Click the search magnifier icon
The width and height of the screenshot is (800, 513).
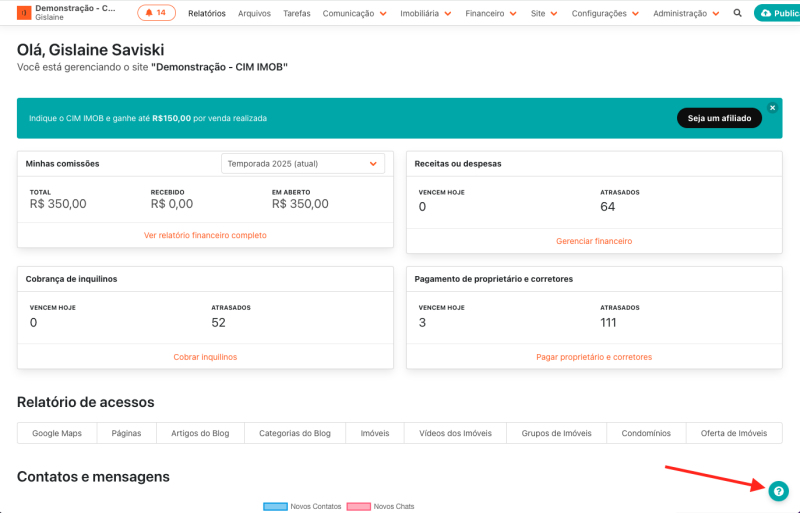coord(738,14)
